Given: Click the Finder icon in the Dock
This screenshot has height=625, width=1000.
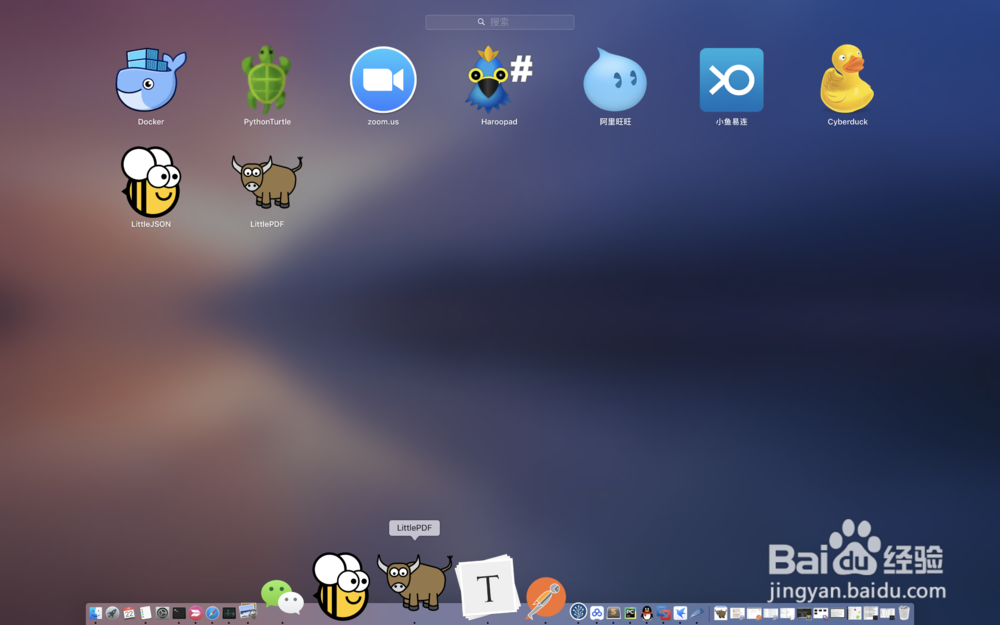Looking at the screenshot, I should 96,613.
